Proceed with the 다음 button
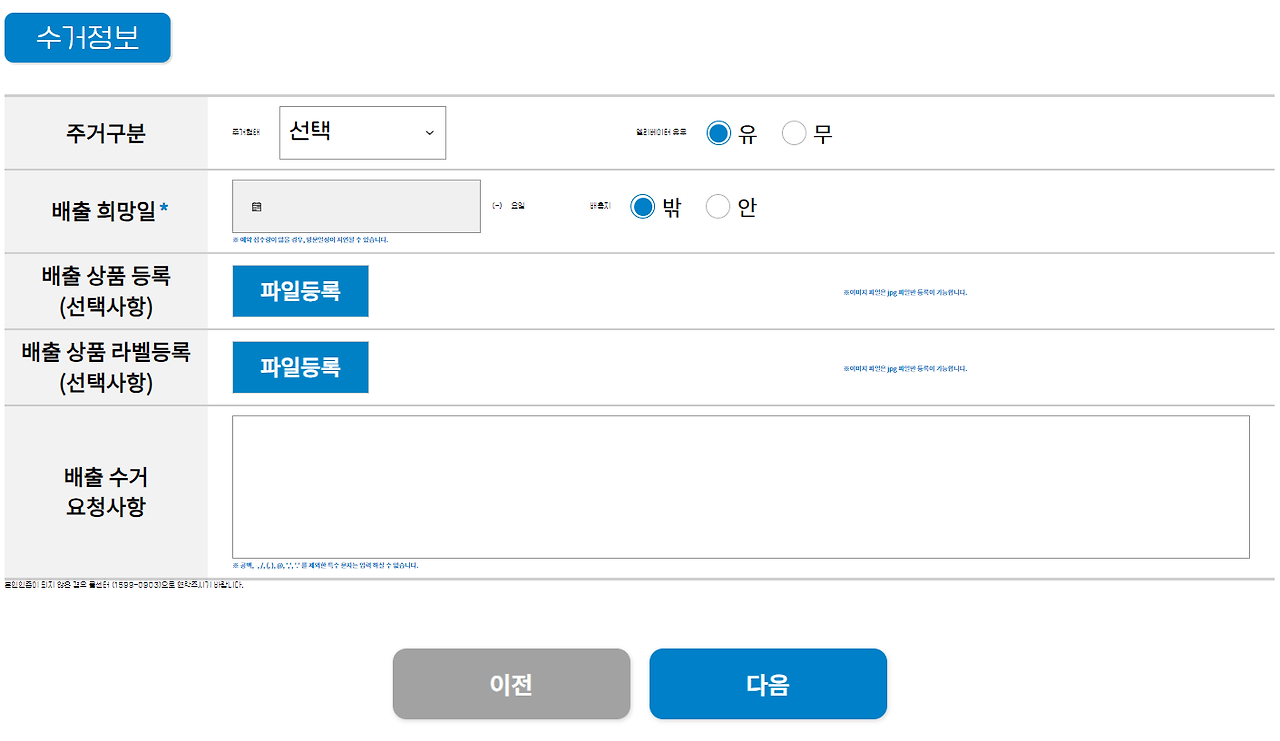This screenshot has width=1280, height=741. click(x=768, y=684)
